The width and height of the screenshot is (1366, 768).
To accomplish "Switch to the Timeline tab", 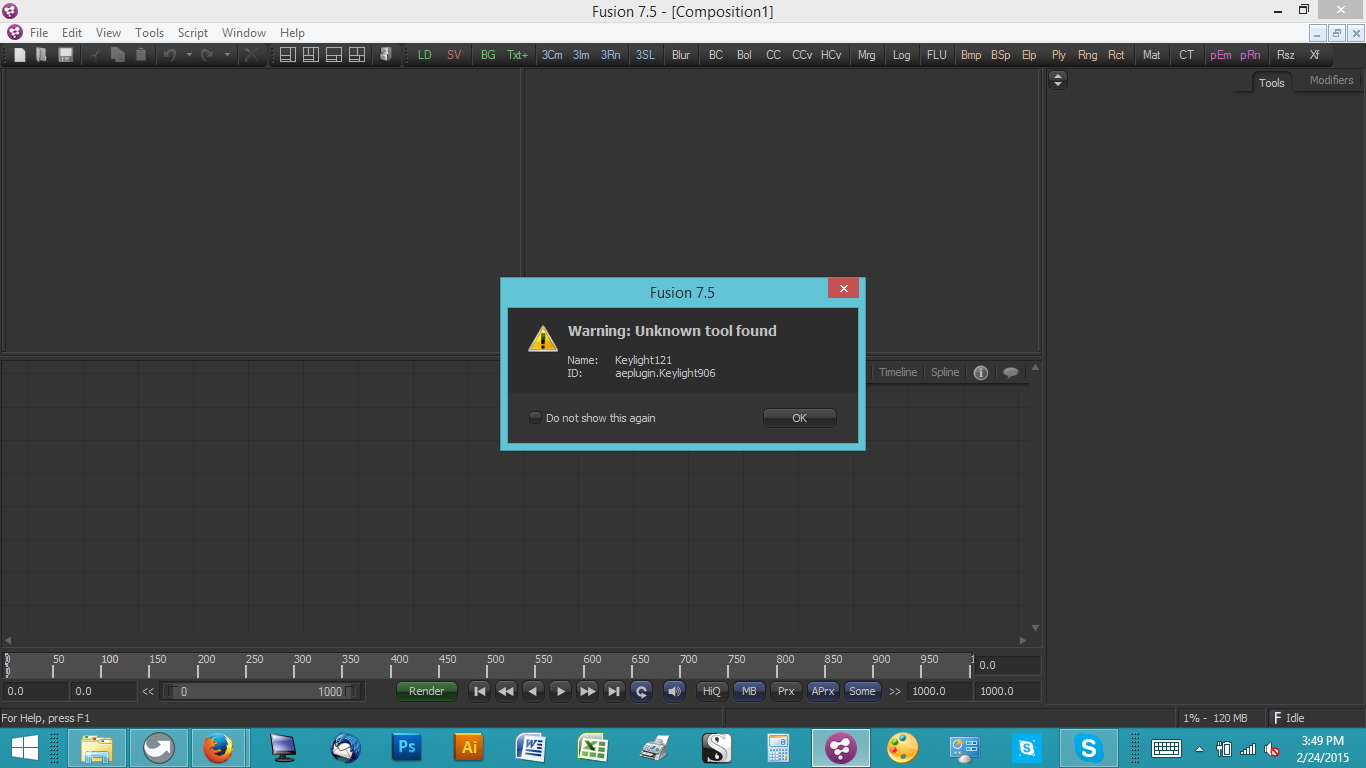I will [x=898, y=372].
